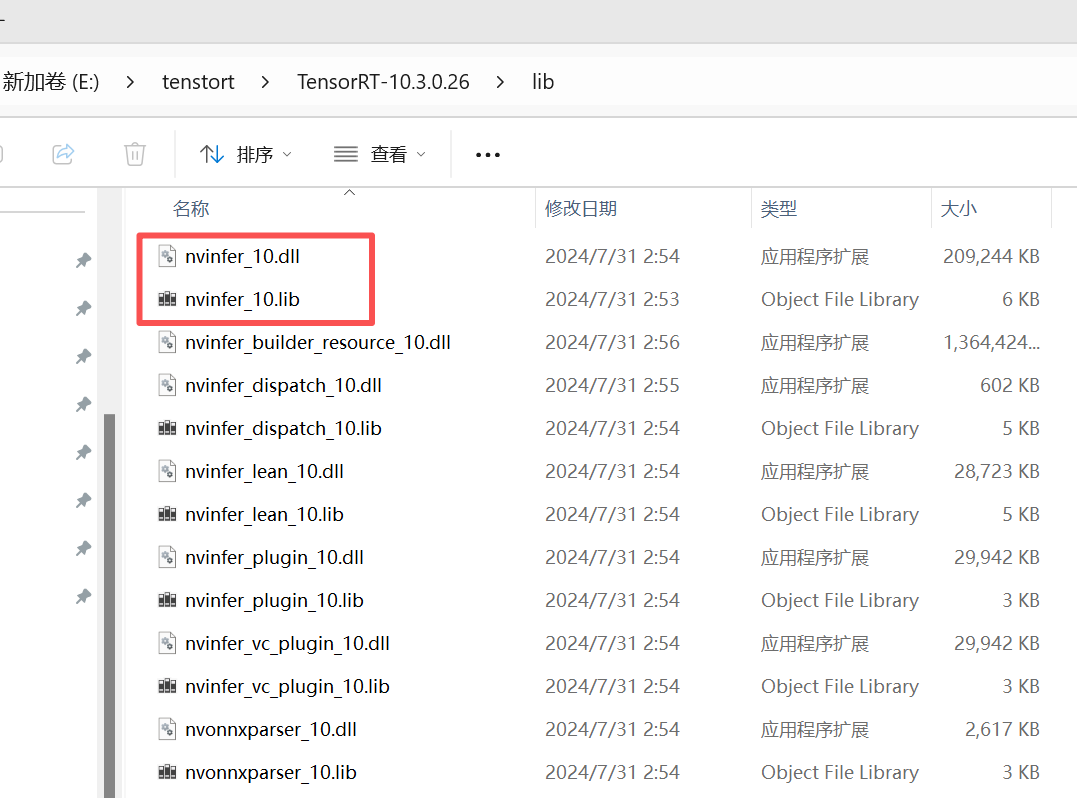Image resolution: width=1077 pixels, height=798 pixels.
Task: Sort by Type (类型) column header
Action: click(x=779, y=209)
